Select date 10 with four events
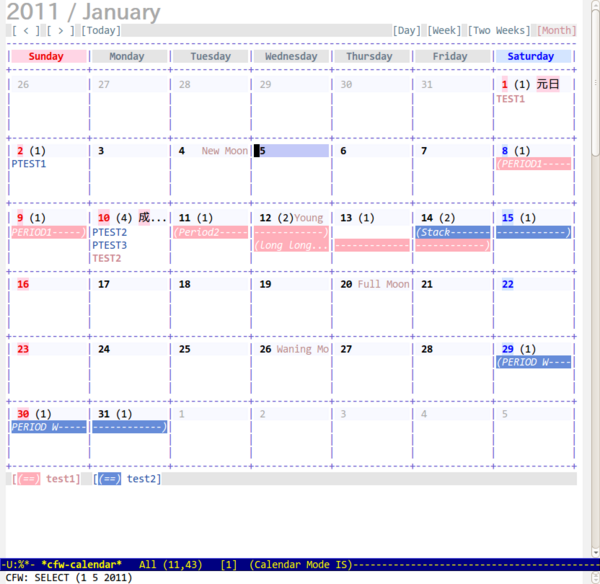This screenshot has width=600, height=584. coord(104,218)
